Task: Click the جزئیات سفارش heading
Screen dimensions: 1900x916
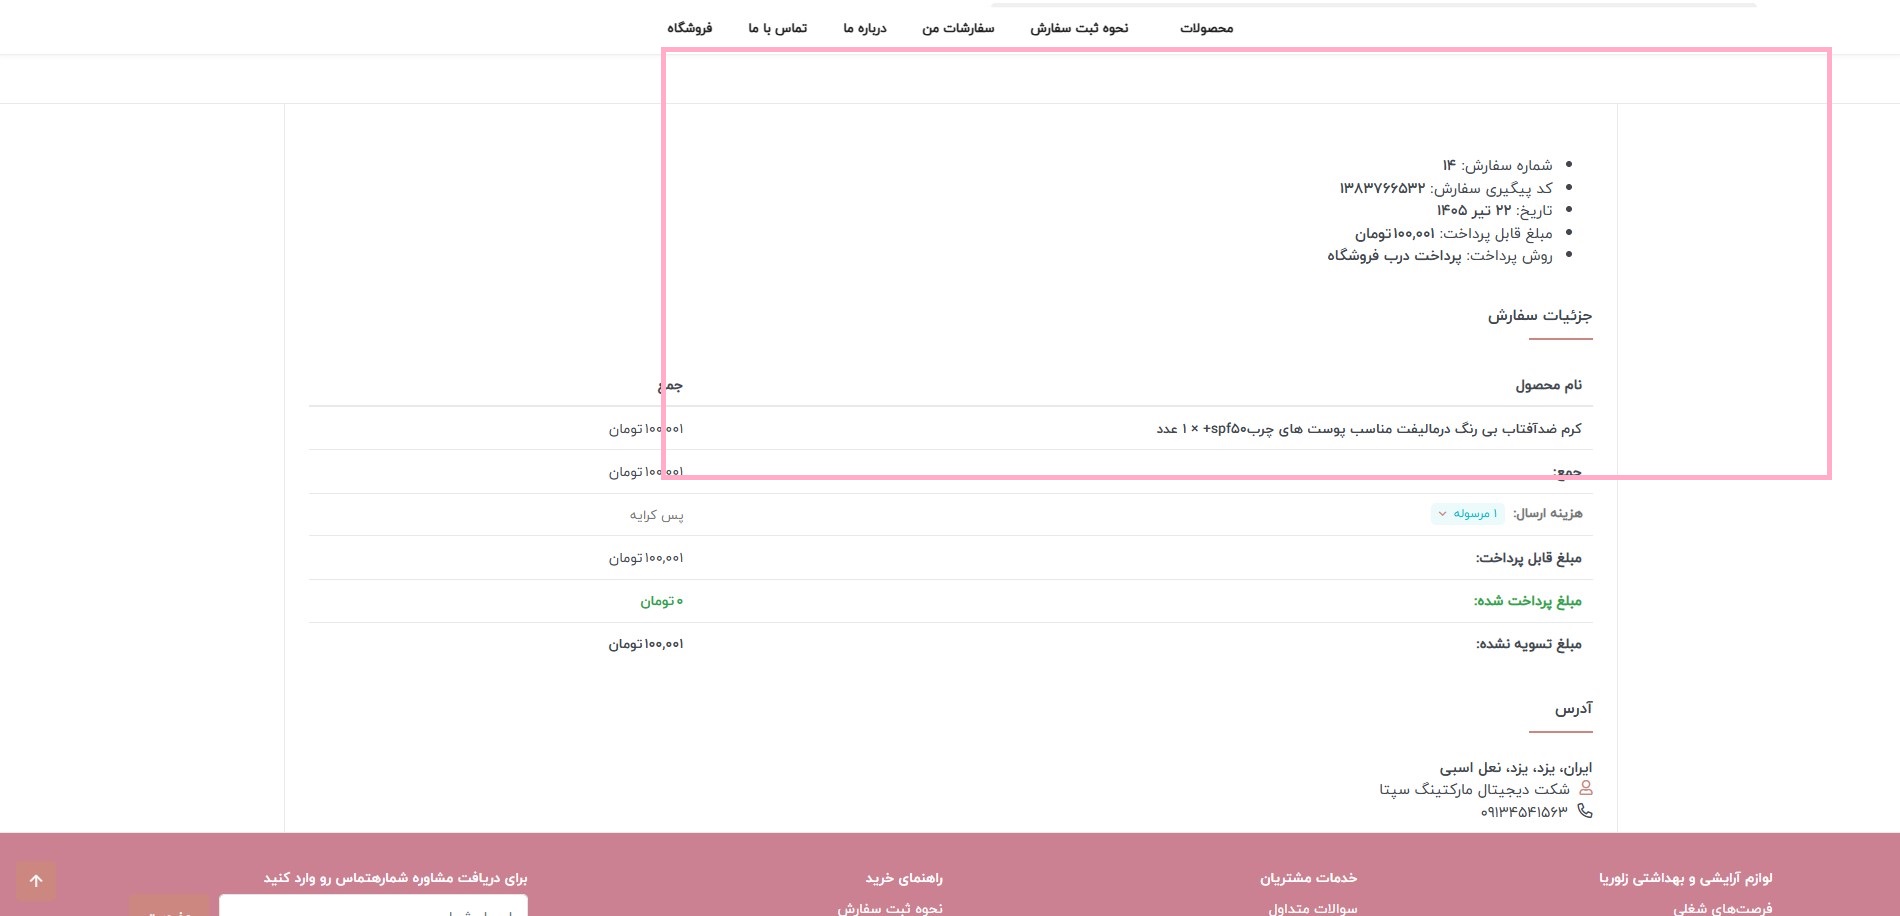Action: click(1540, 315)
